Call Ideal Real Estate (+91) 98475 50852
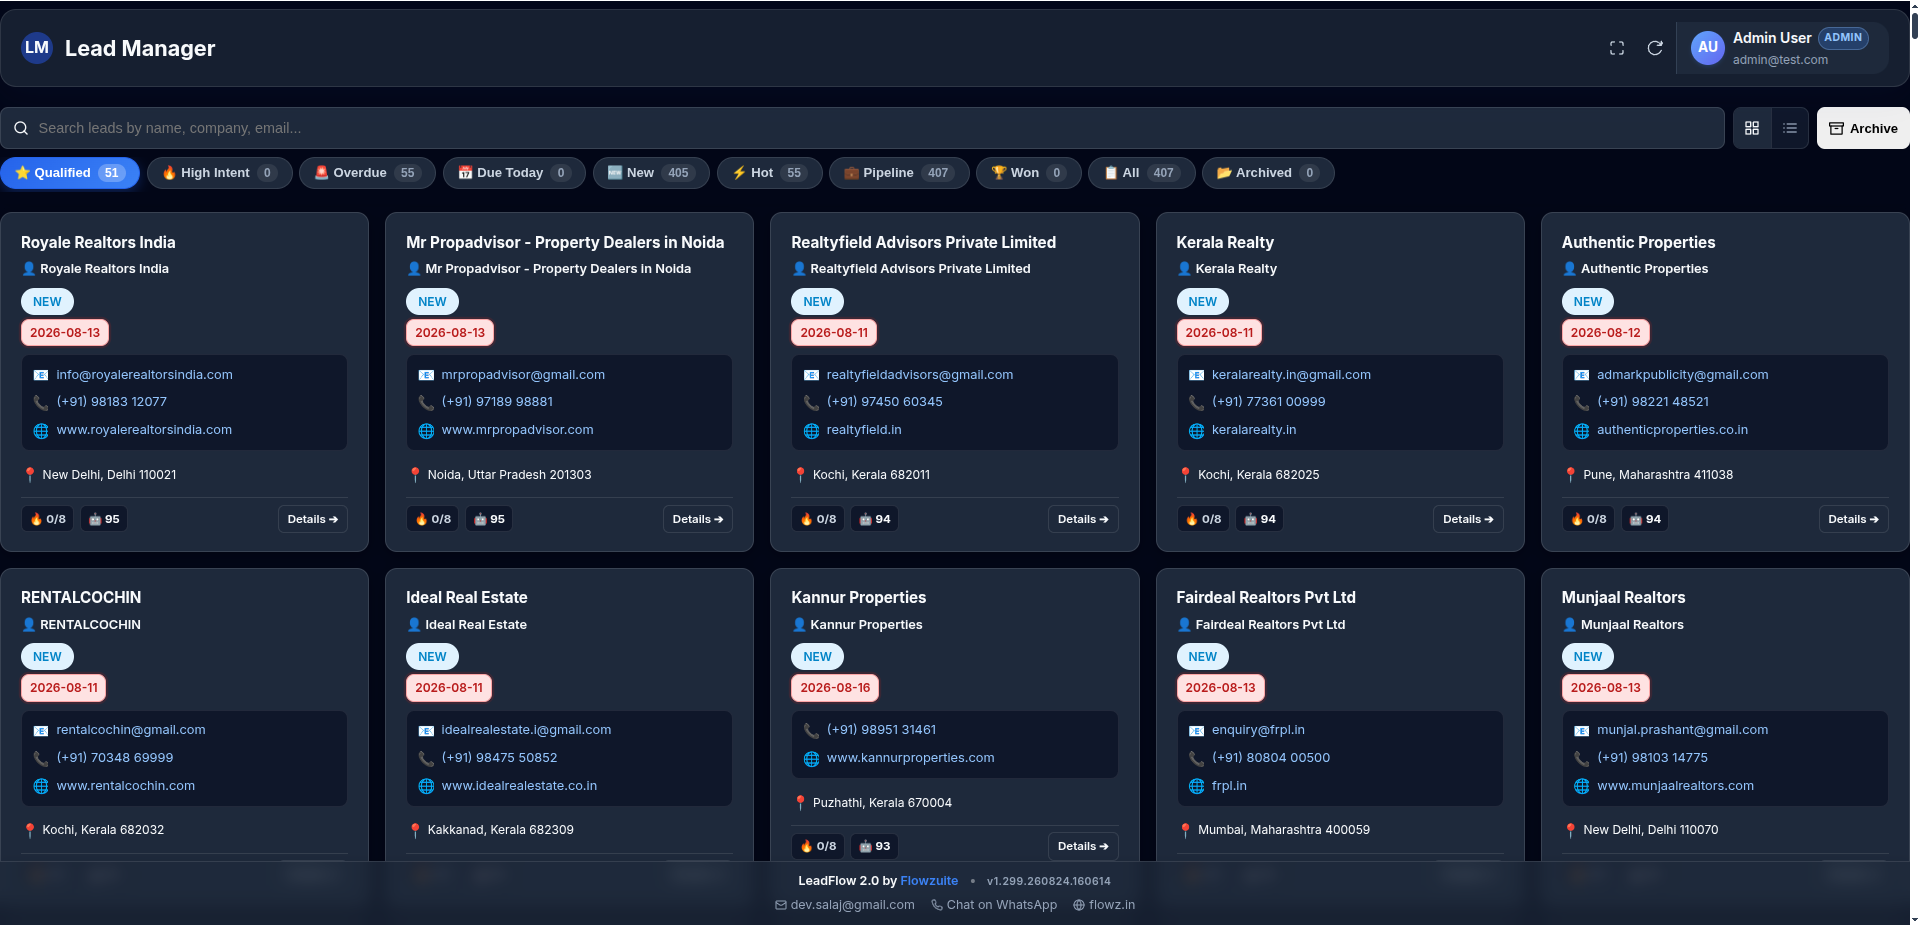1920x925 pixels. [499, 758]
